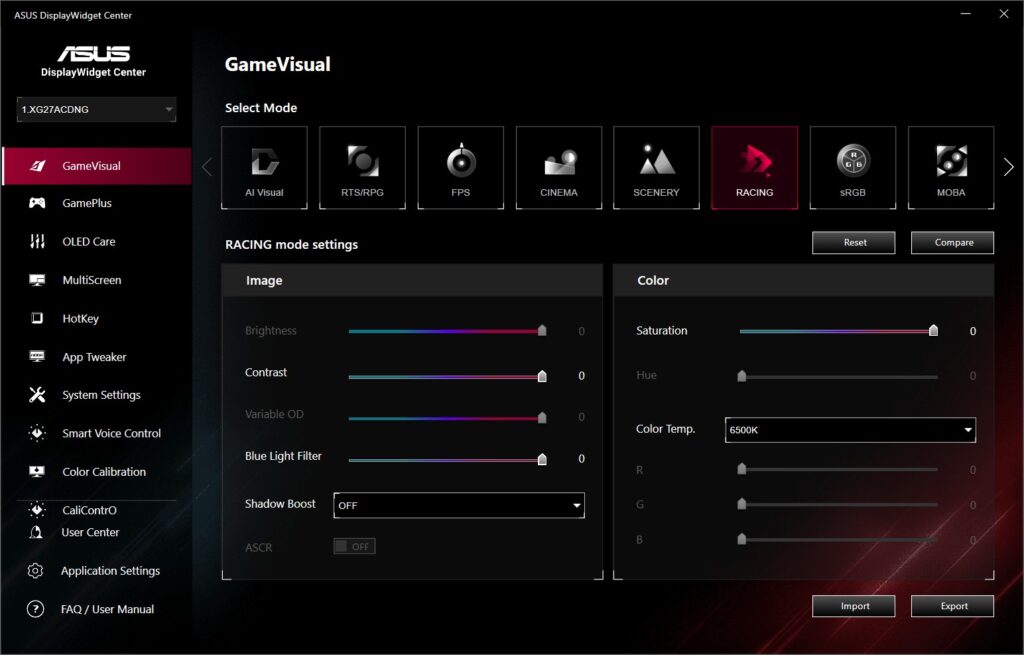Click the App Tweaker icon

tap(37, 357)
